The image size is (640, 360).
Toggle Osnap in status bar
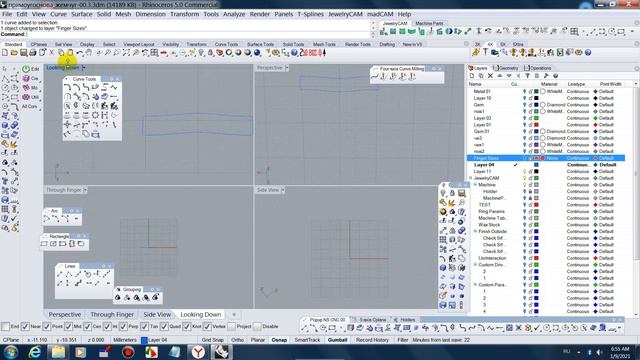click(279, 340)
